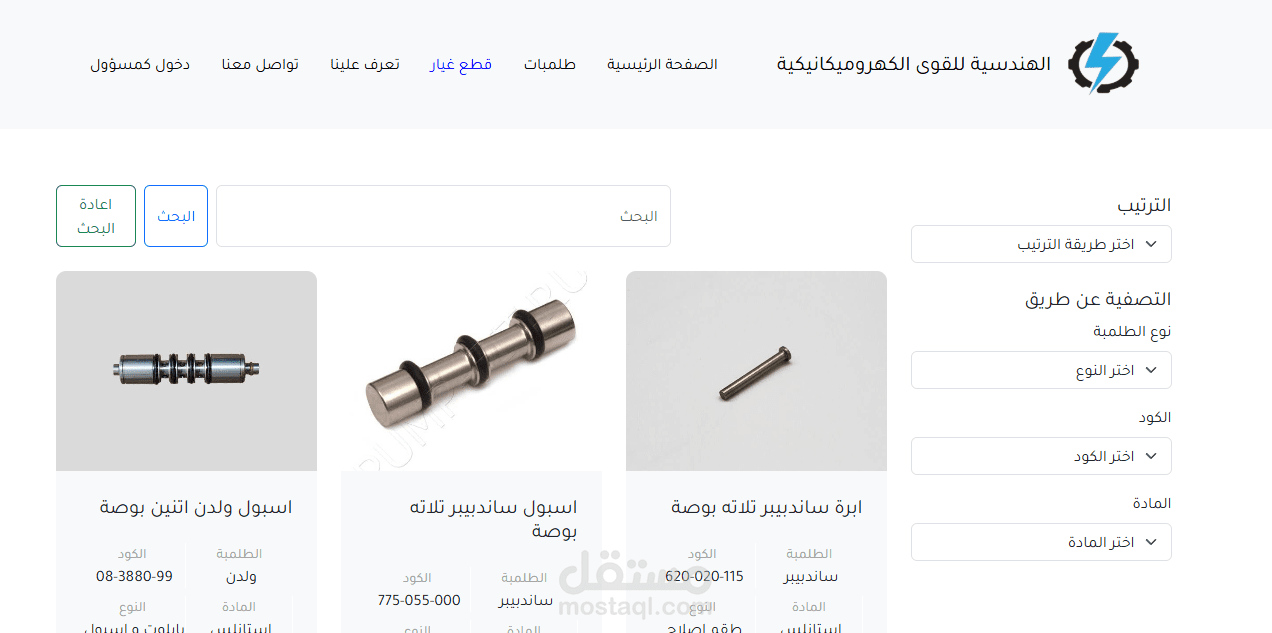Image resolution: width=1272 pixels, height=633 pixels.
Task: Open the Contact Us link (تواصل معنا)
Action: point(260,64)
